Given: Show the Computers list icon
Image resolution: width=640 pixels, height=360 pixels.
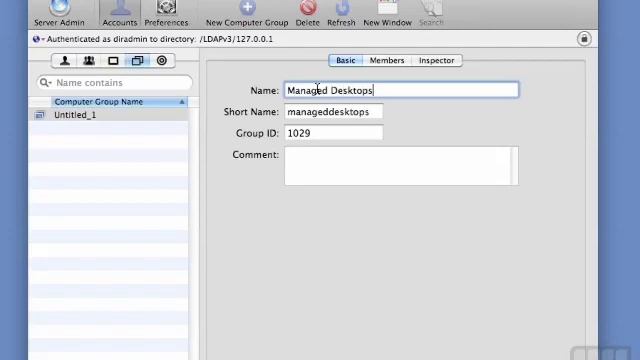Looking at the screenshot, I should [113, 61].
